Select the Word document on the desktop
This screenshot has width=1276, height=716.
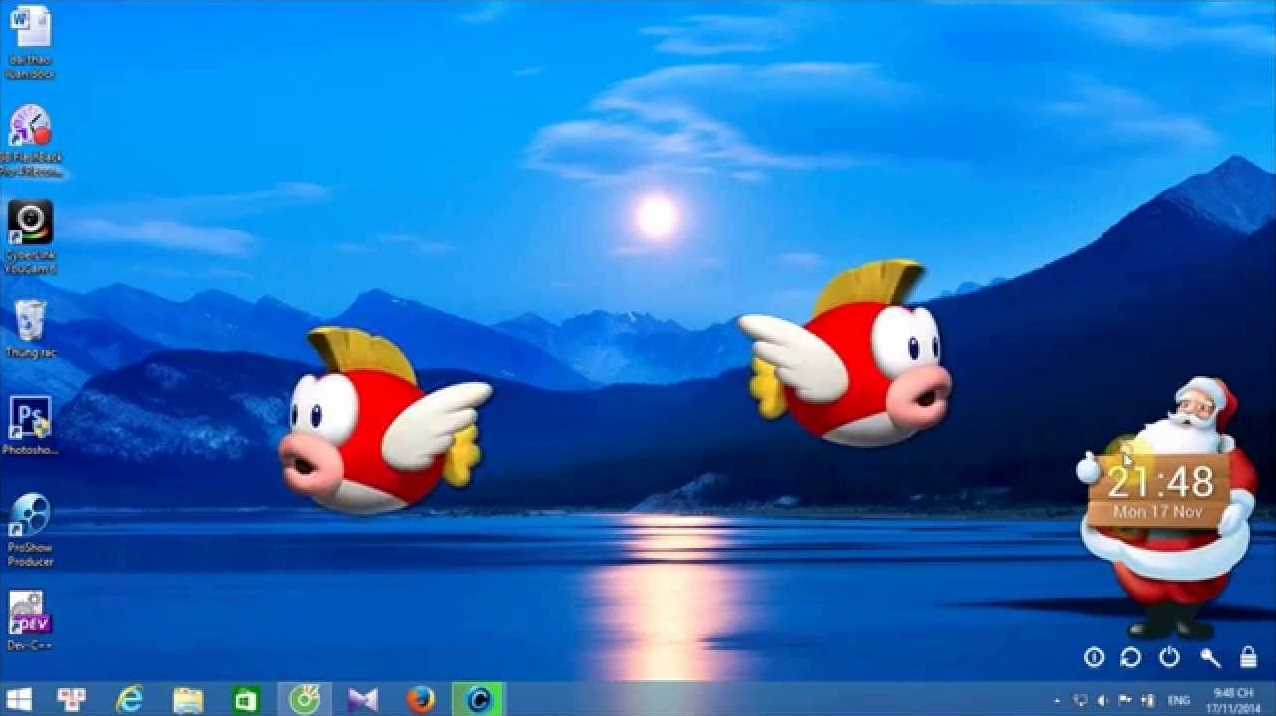tap(30, 29)
